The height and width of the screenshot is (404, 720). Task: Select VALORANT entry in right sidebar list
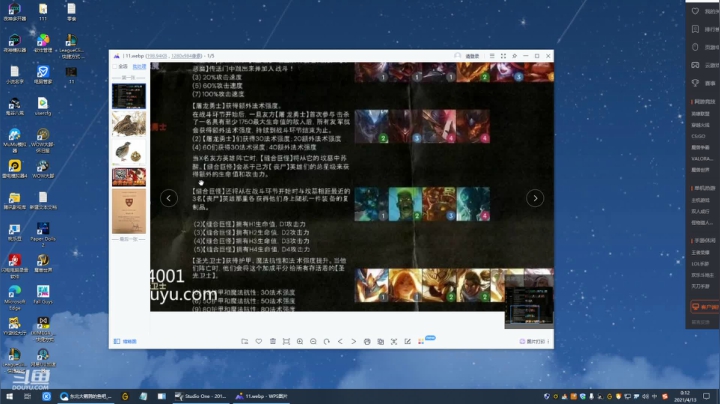coord(702,158)
